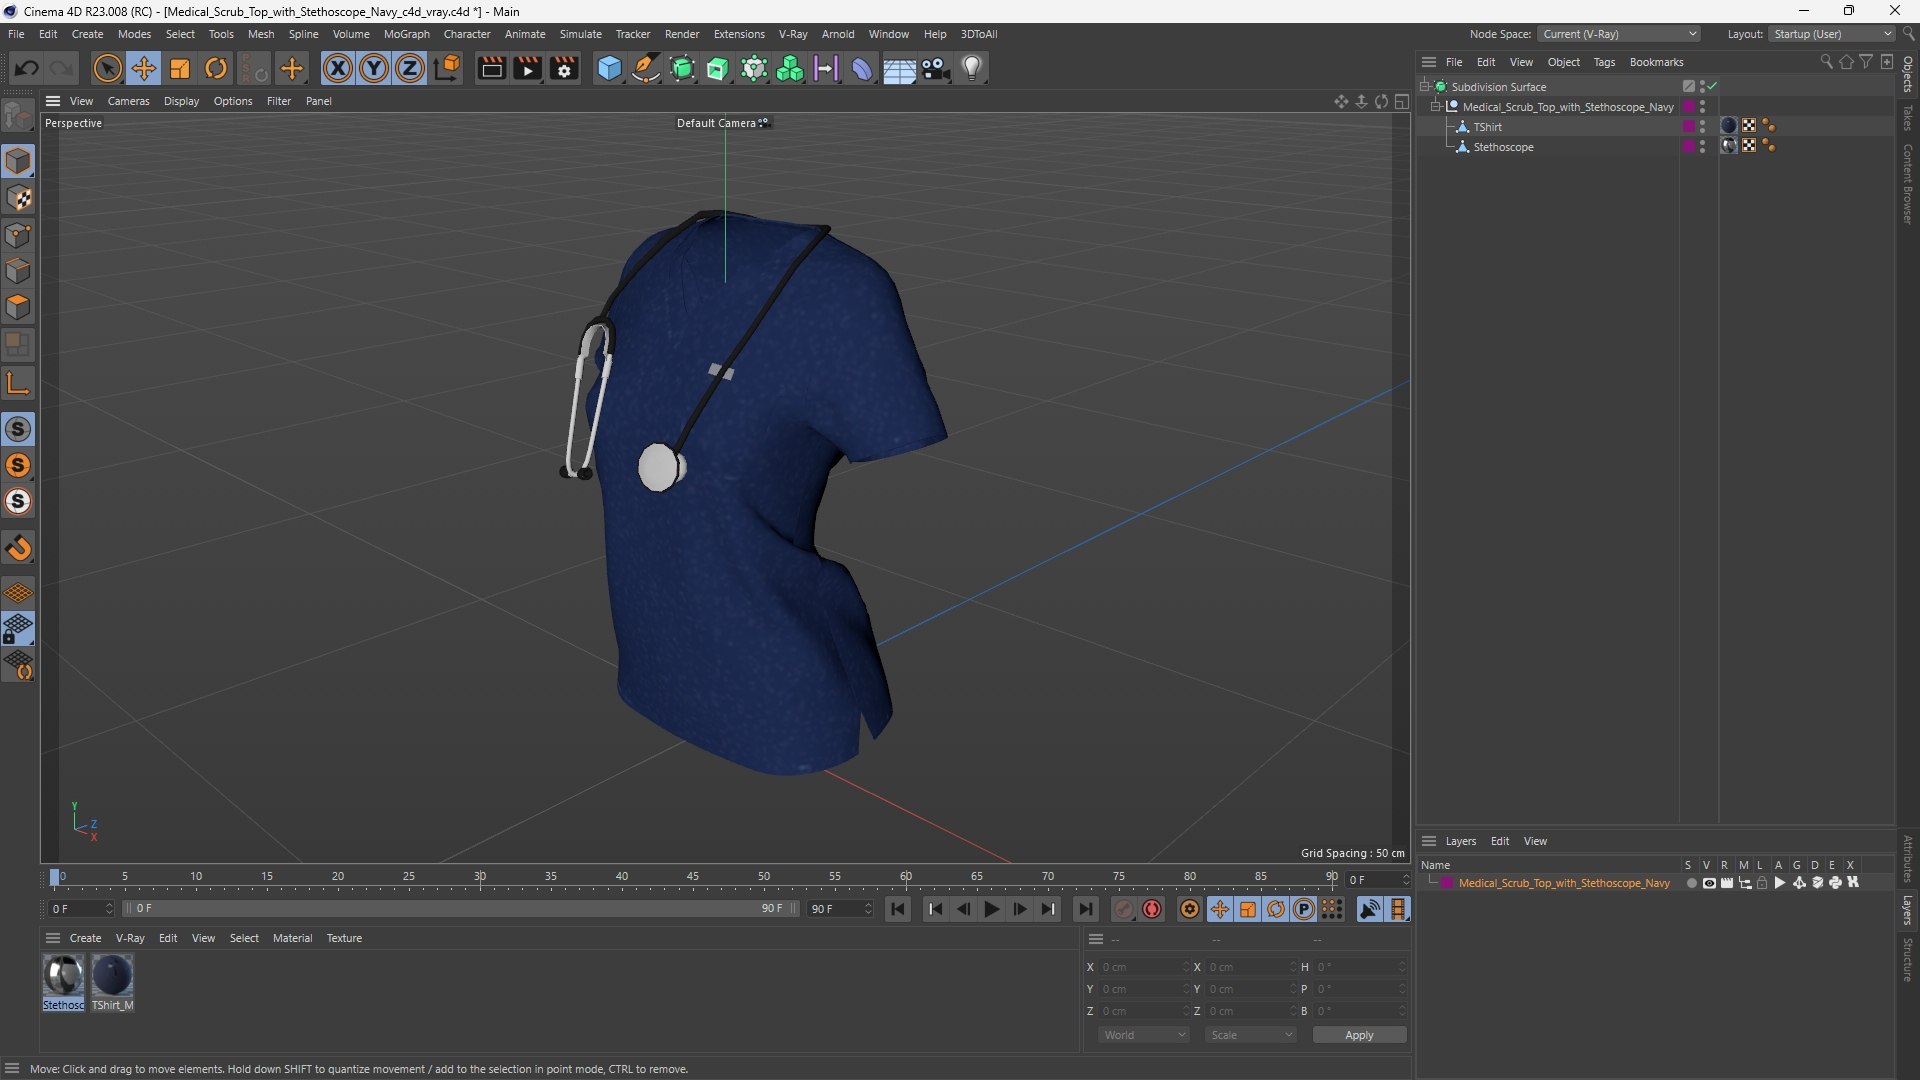This screenshot has width=1920, height=1080.
Task: Toggle Stethoscope visibility dots
Action: click(1703, 147)
